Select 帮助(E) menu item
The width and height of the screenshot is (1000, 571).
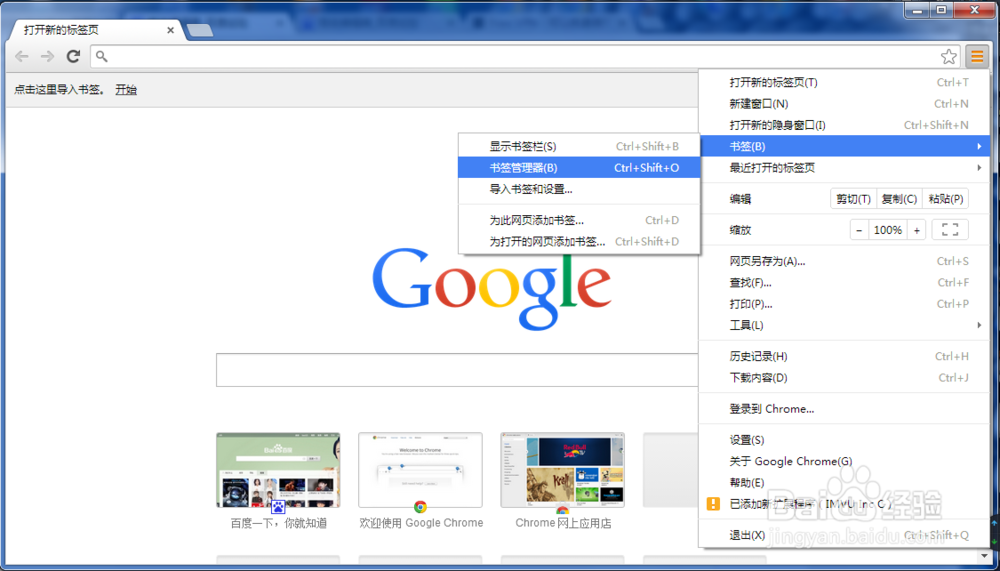click(x=846, y=483)
